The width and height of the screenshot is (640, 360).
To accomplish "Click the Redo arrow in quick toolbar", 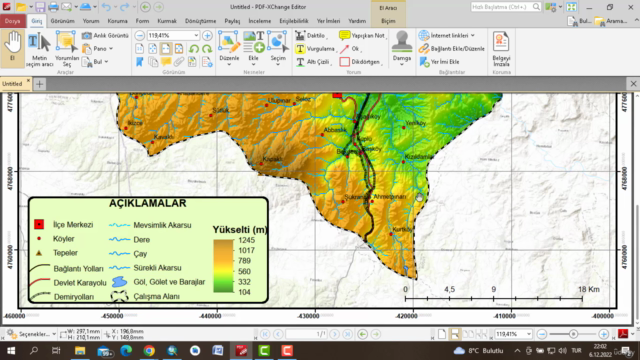I will point(124,7).
